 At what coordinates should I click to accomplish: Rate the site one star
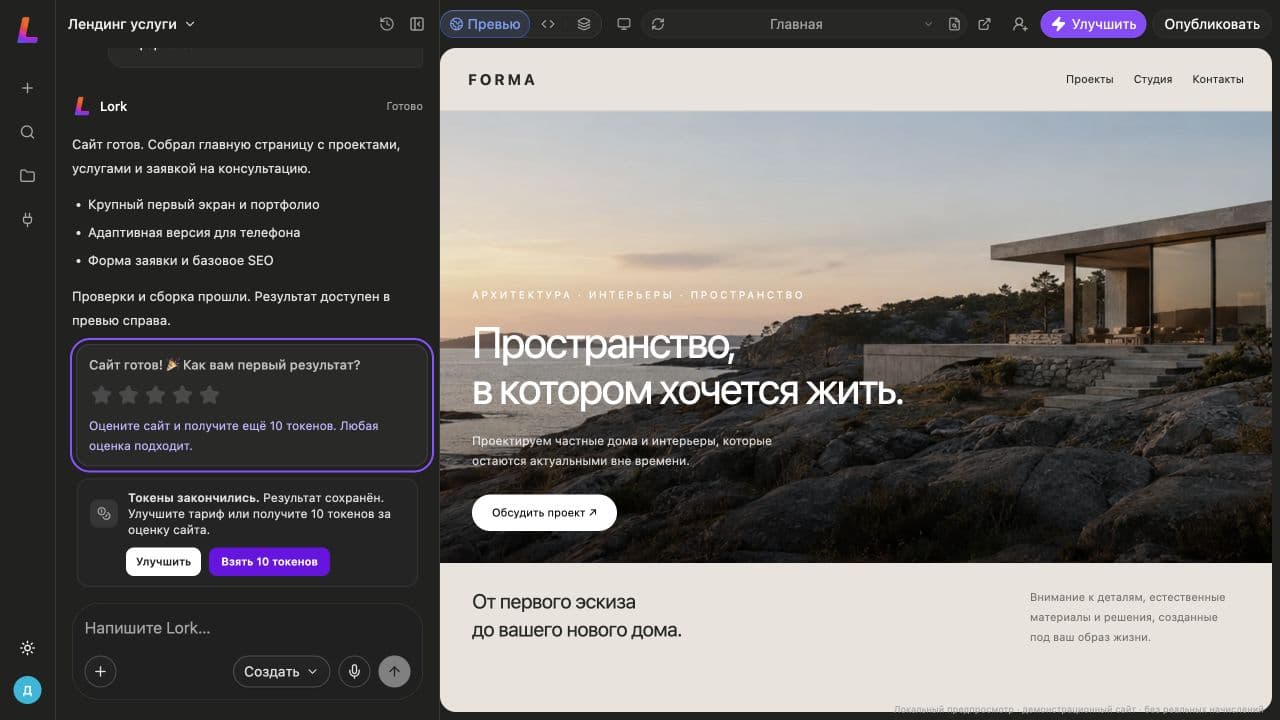(x=101, y=395)
